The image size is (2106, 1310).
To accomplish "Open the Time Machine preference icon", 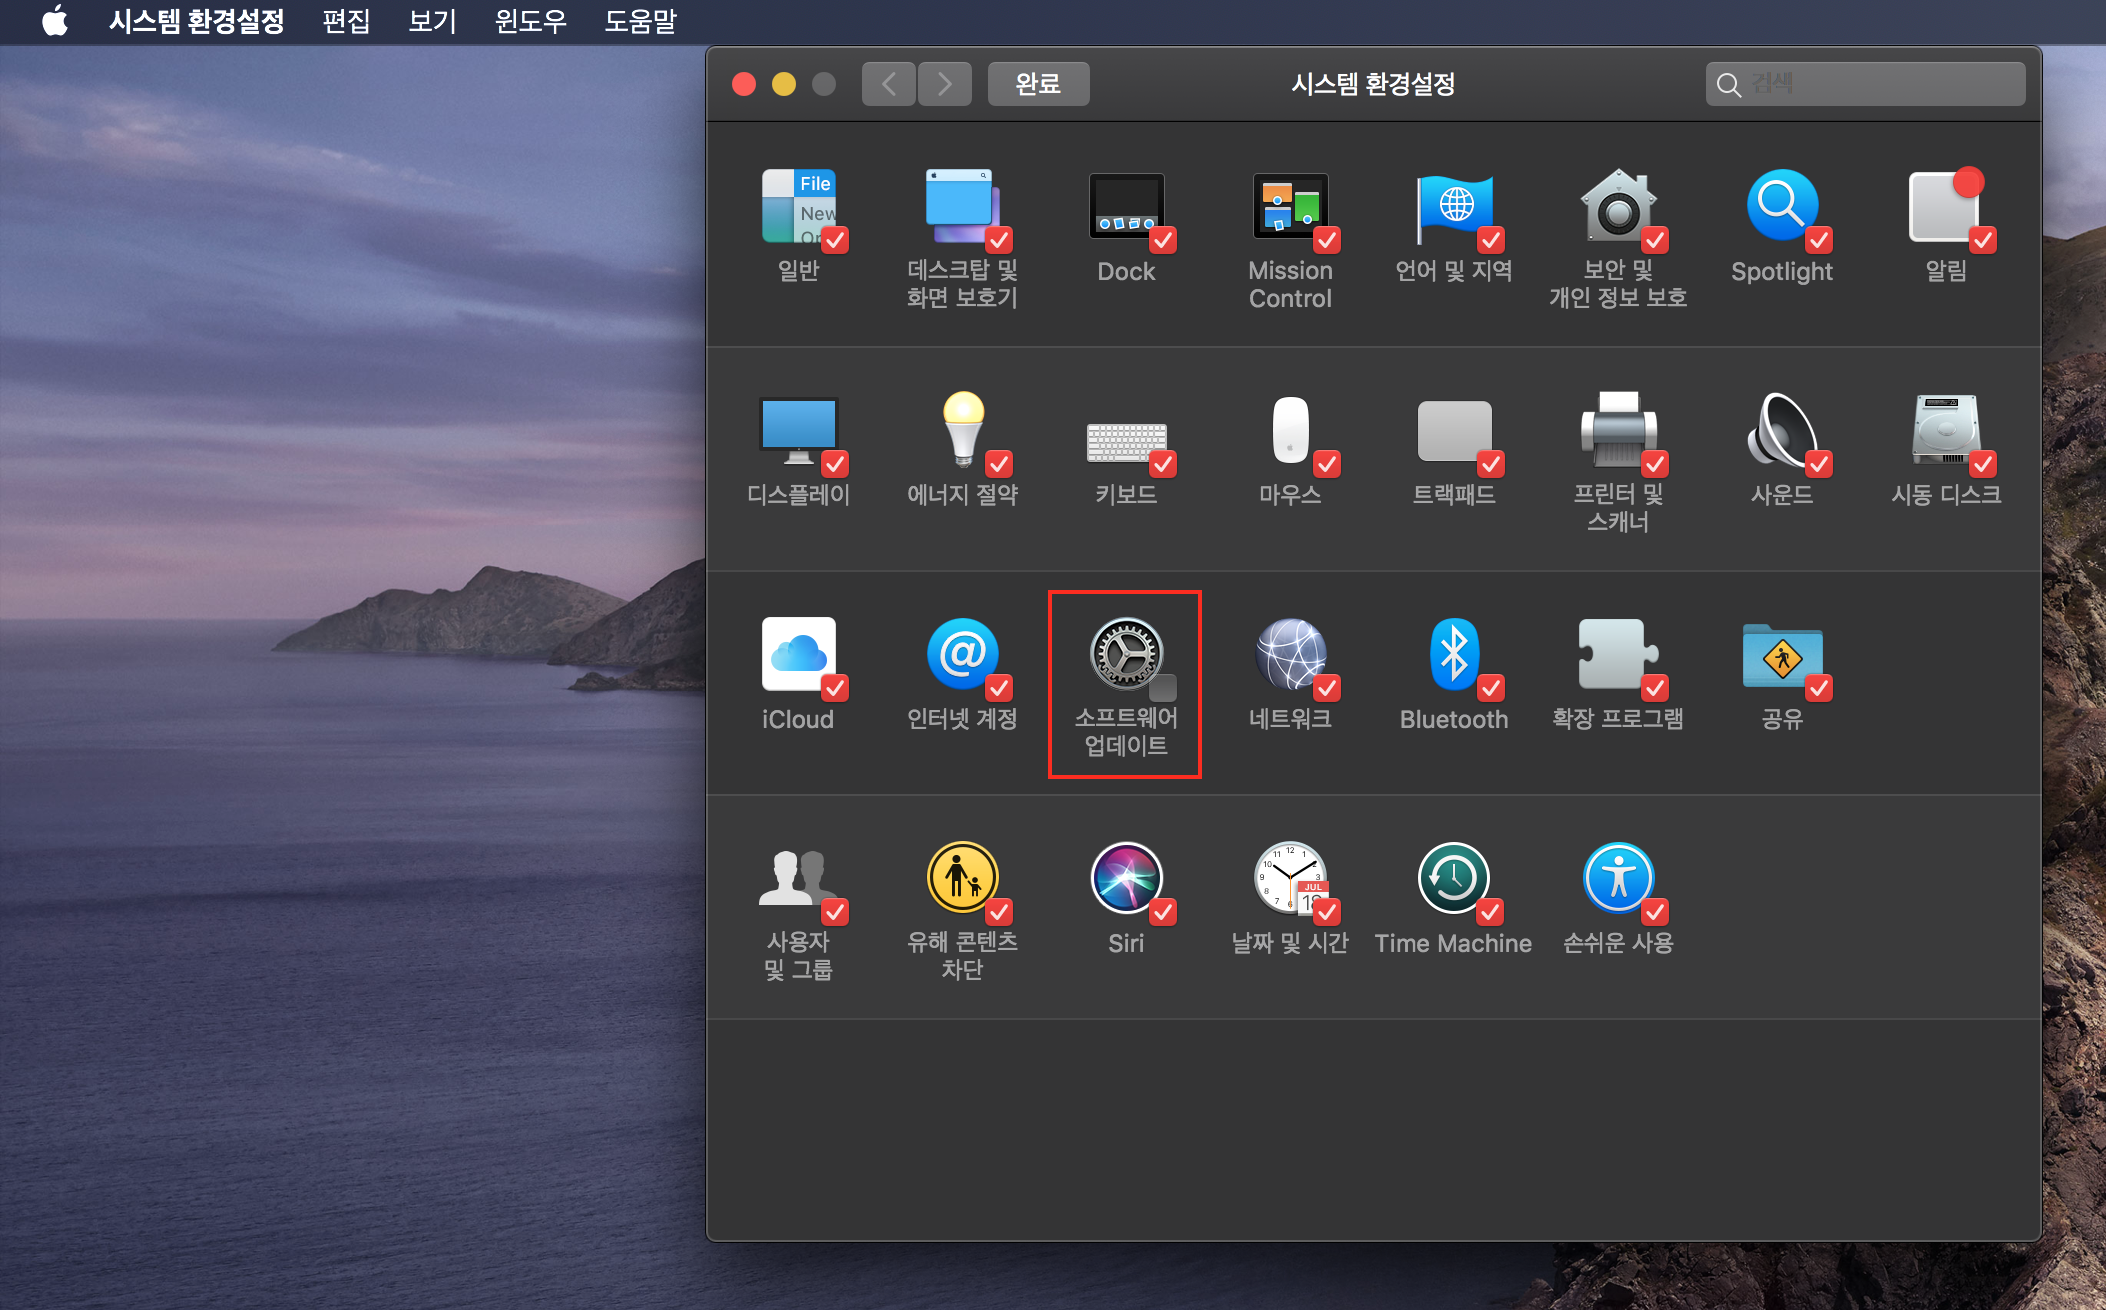I will click(1452, 878).
